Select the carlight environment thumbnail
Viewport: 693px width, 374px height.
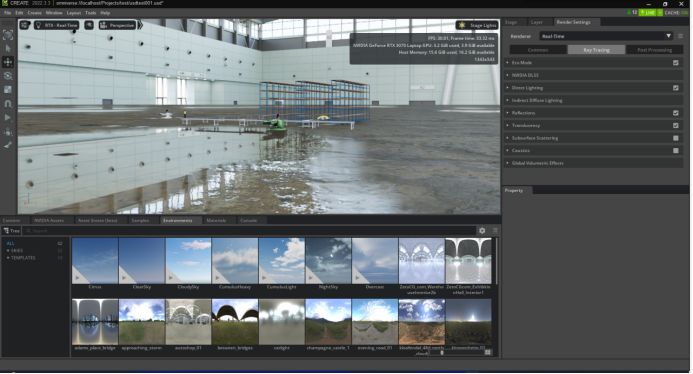pos(282,322)
